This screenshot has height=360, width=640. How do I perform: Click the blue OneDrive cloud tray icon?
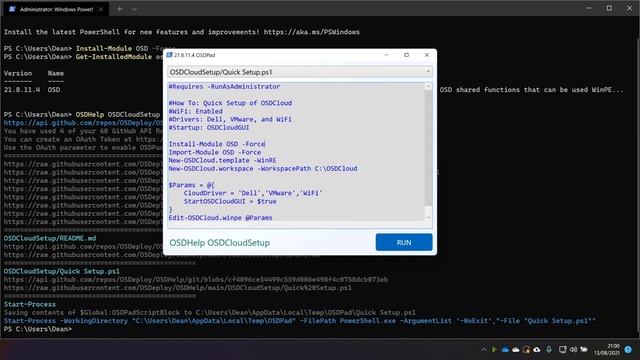click(x=505, y=349)
